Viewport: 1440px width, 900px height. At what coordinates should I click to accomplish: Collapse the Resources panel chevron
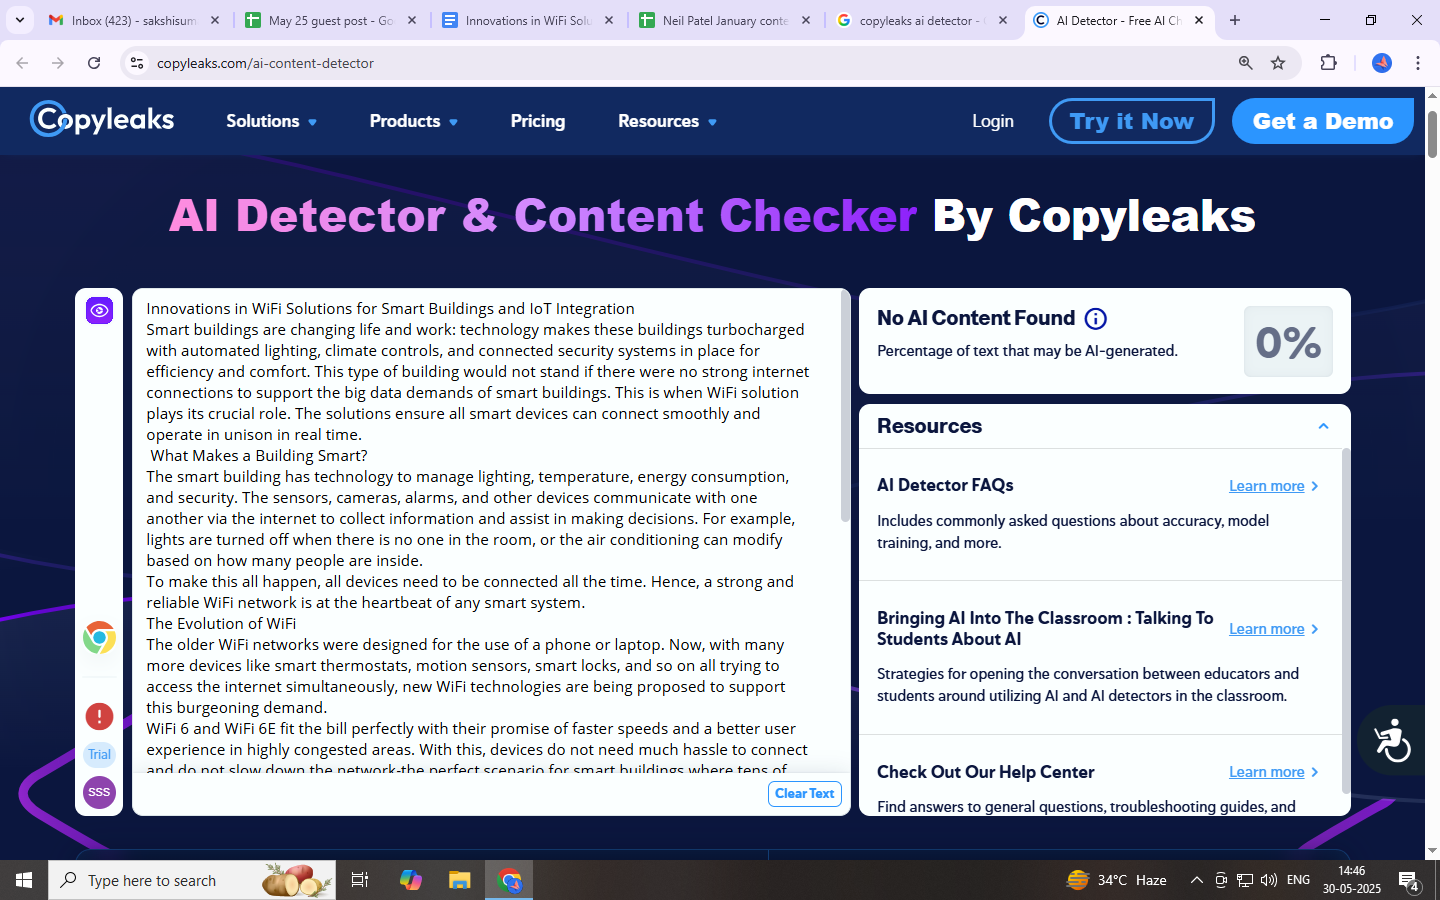[x=1323, y=426]
